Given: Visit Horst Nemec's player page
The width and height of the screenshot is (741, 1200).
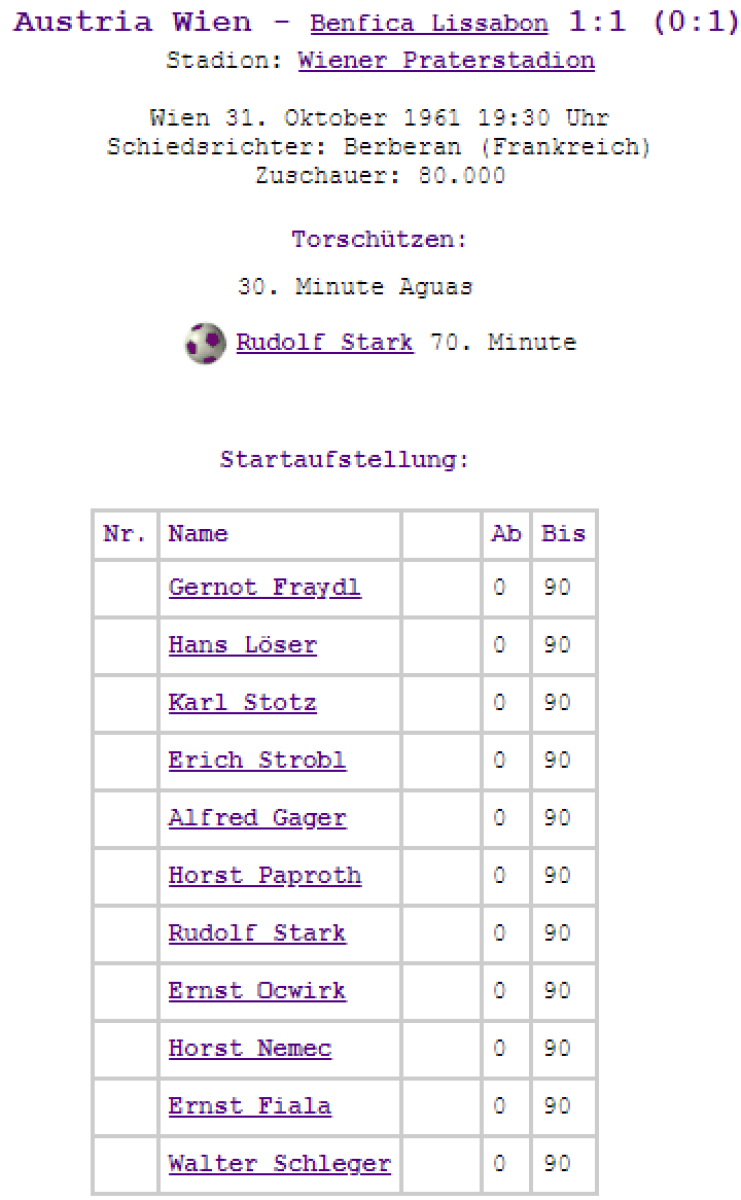Looking at the screenshot, I should click(x=249, y=1048).
